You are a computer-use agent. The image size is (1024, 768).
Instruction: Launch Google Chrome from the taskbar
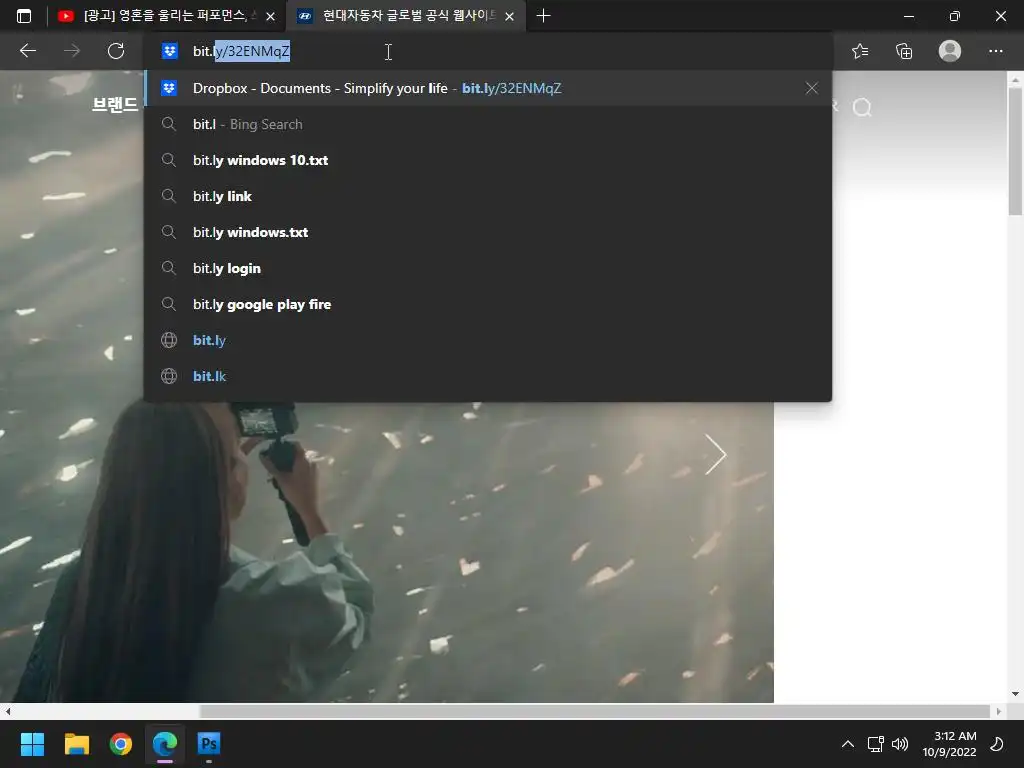pos(121,744)
